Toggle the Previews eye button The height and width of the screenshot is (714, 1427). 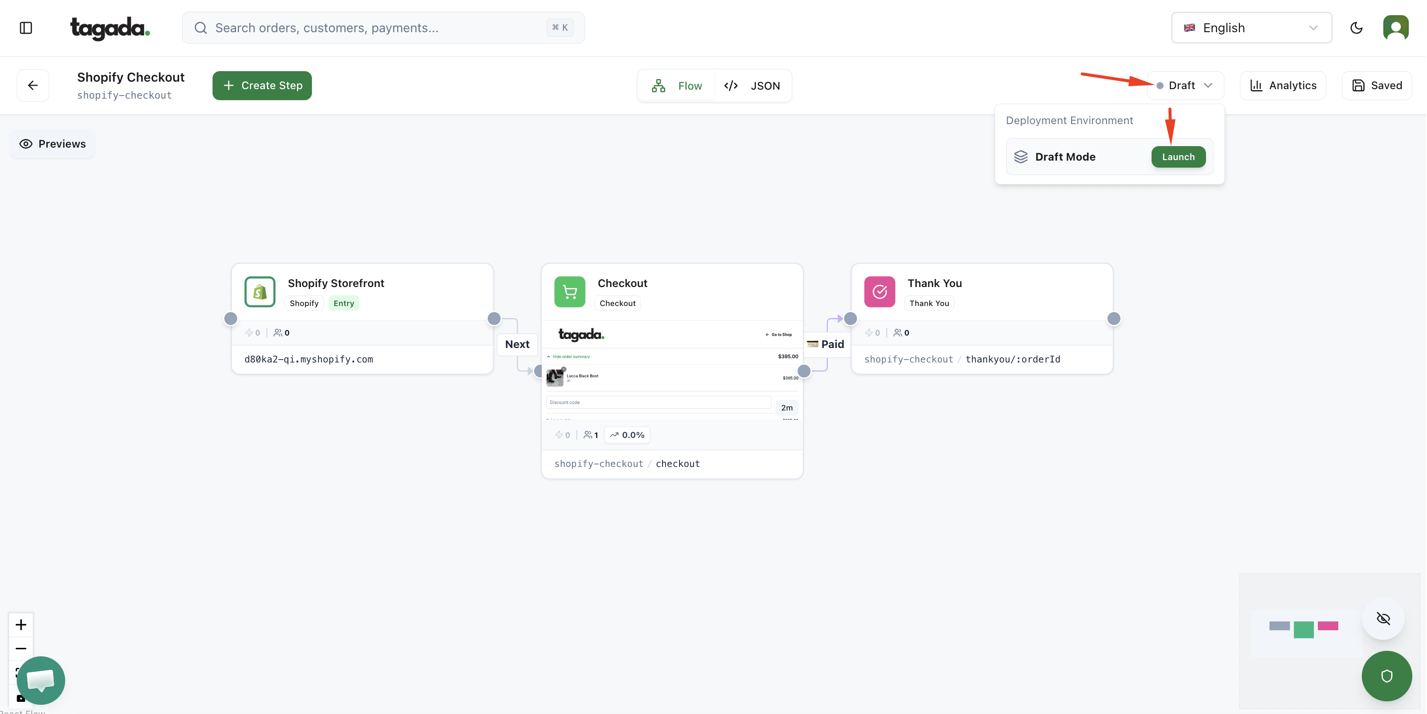[53, 144]
